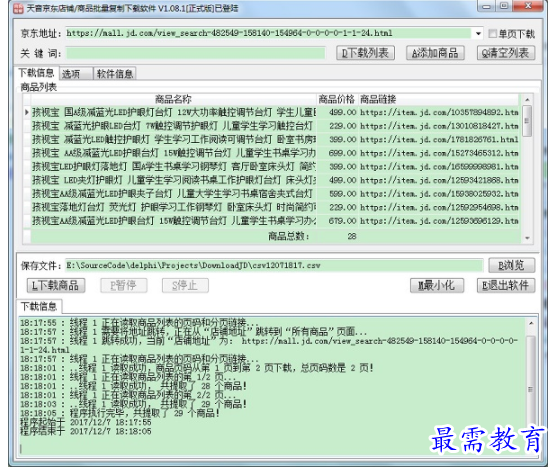The height and width of the screenshot is (471, 553).
Task: Enable the 单页下载 checkbox
Action: tap(492, 34)
